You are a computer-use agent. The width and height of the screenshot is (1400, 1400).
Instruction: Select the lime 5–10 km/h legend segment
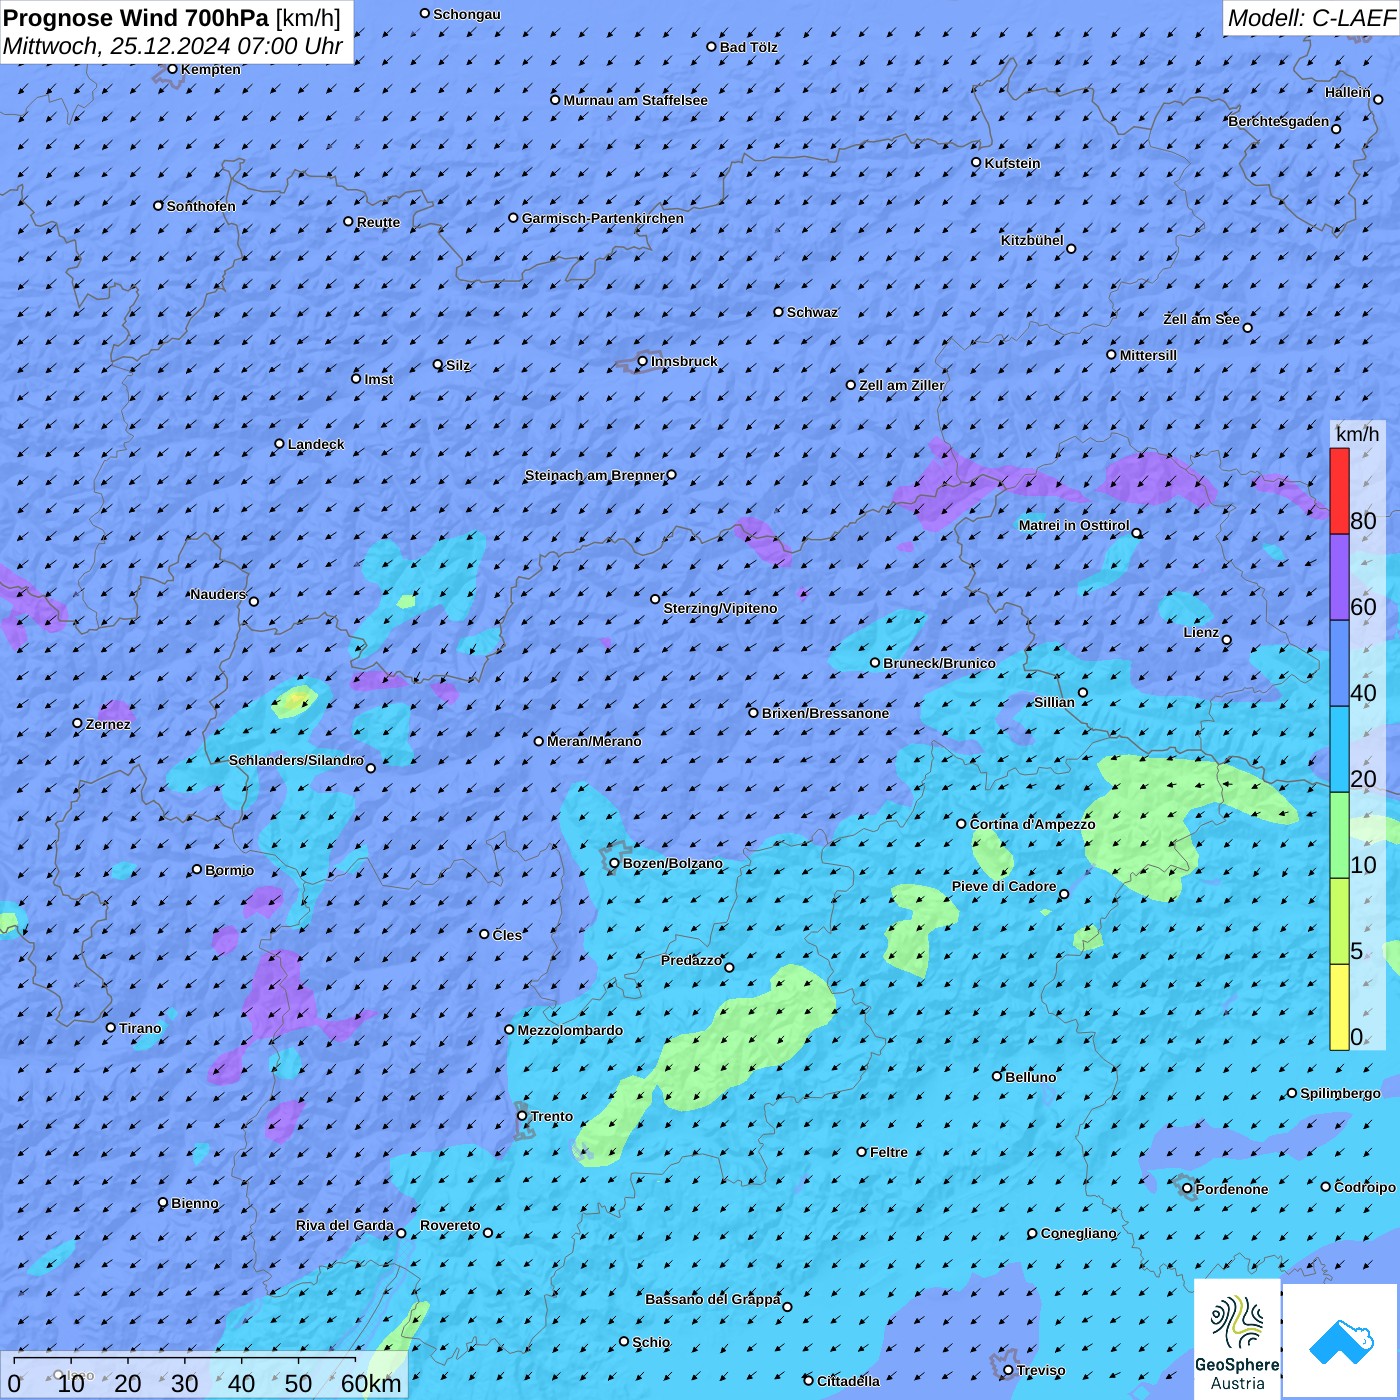pyautogui.click(x=1339, y=922)
